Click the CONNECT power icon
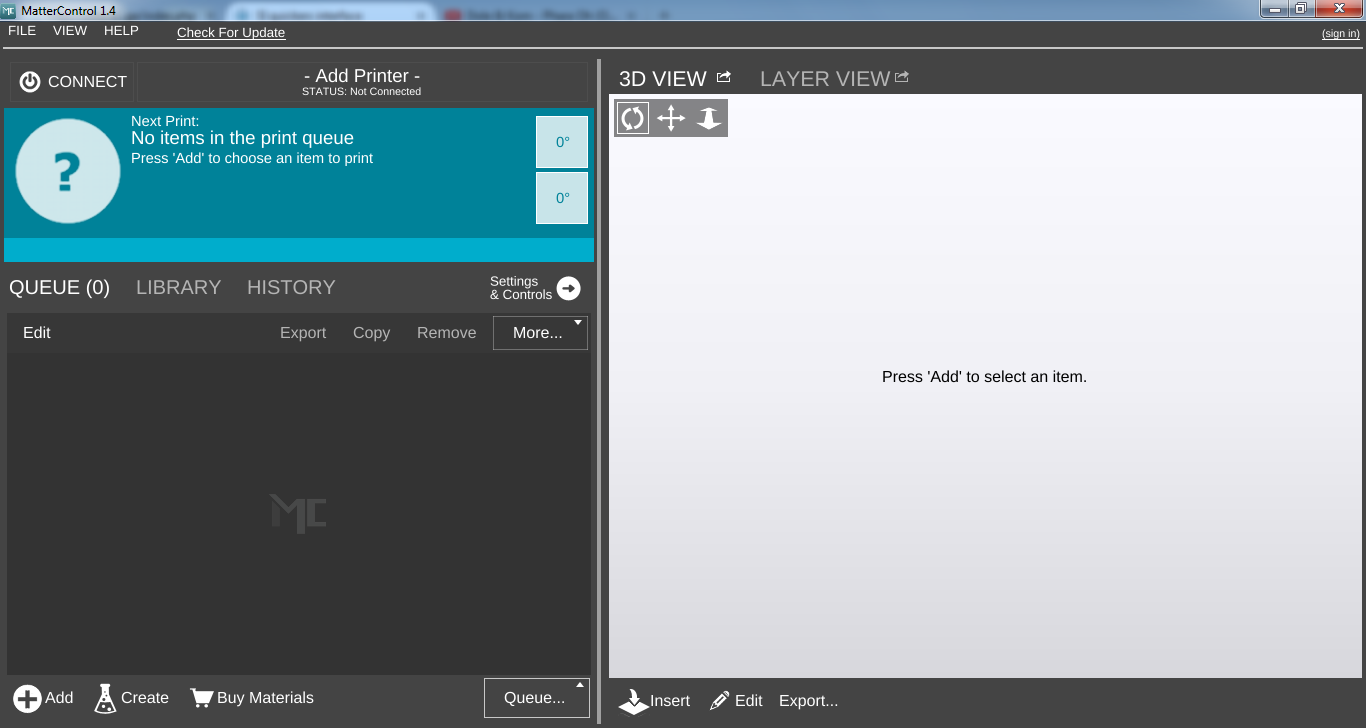Screen dimensions: 1366x728 [30, 82]
